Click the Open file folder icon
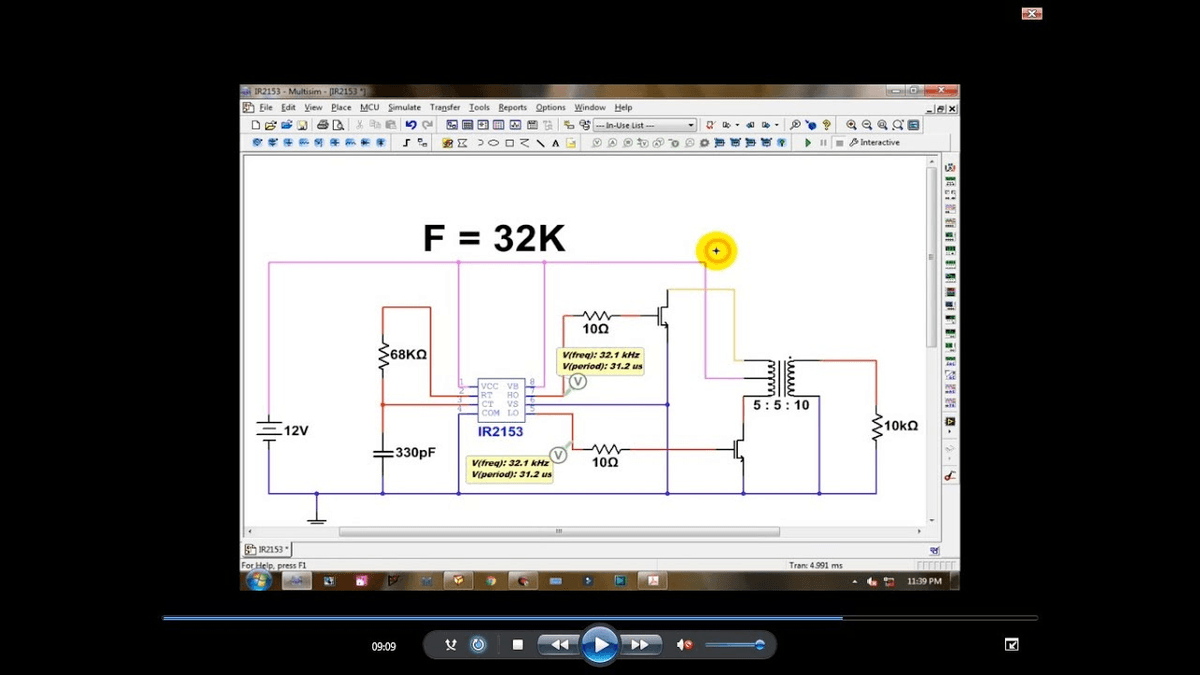 pyautogui.click(x=270, y=125)
